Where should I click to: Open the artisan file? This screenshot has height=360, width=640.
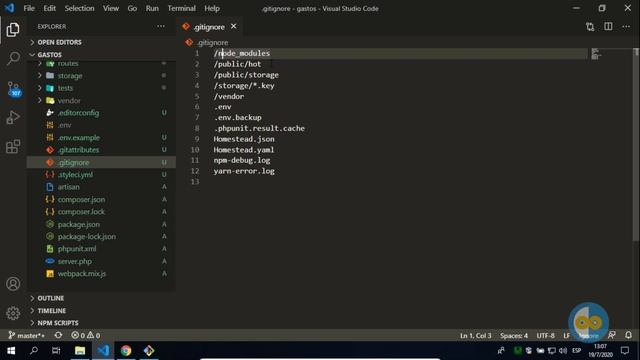pos(69,187)
